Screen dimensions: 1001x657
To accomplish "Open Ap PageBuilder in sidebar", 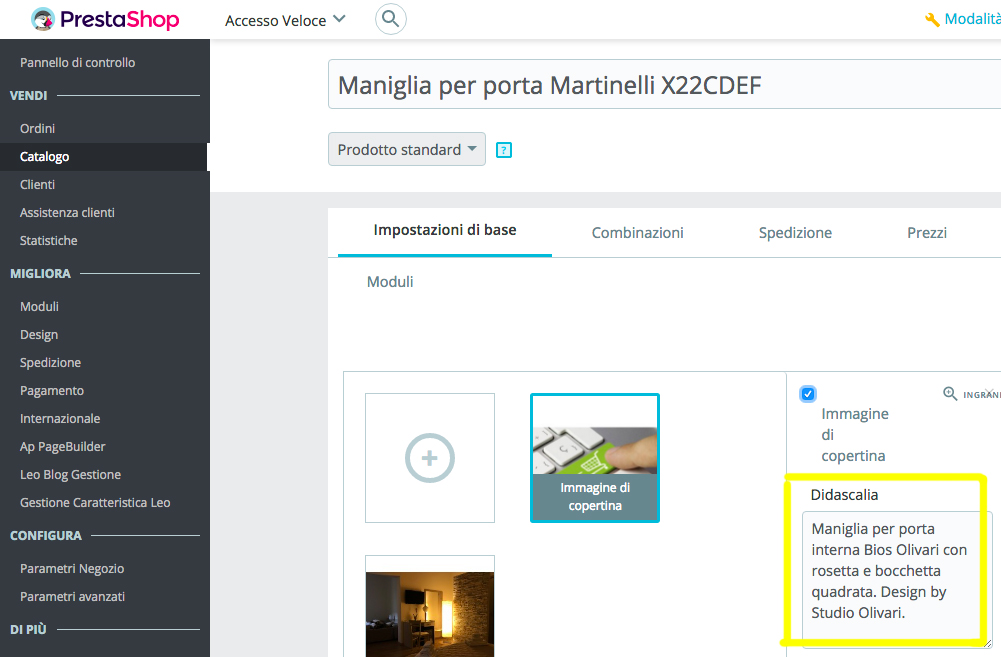I will coord(62,446).
